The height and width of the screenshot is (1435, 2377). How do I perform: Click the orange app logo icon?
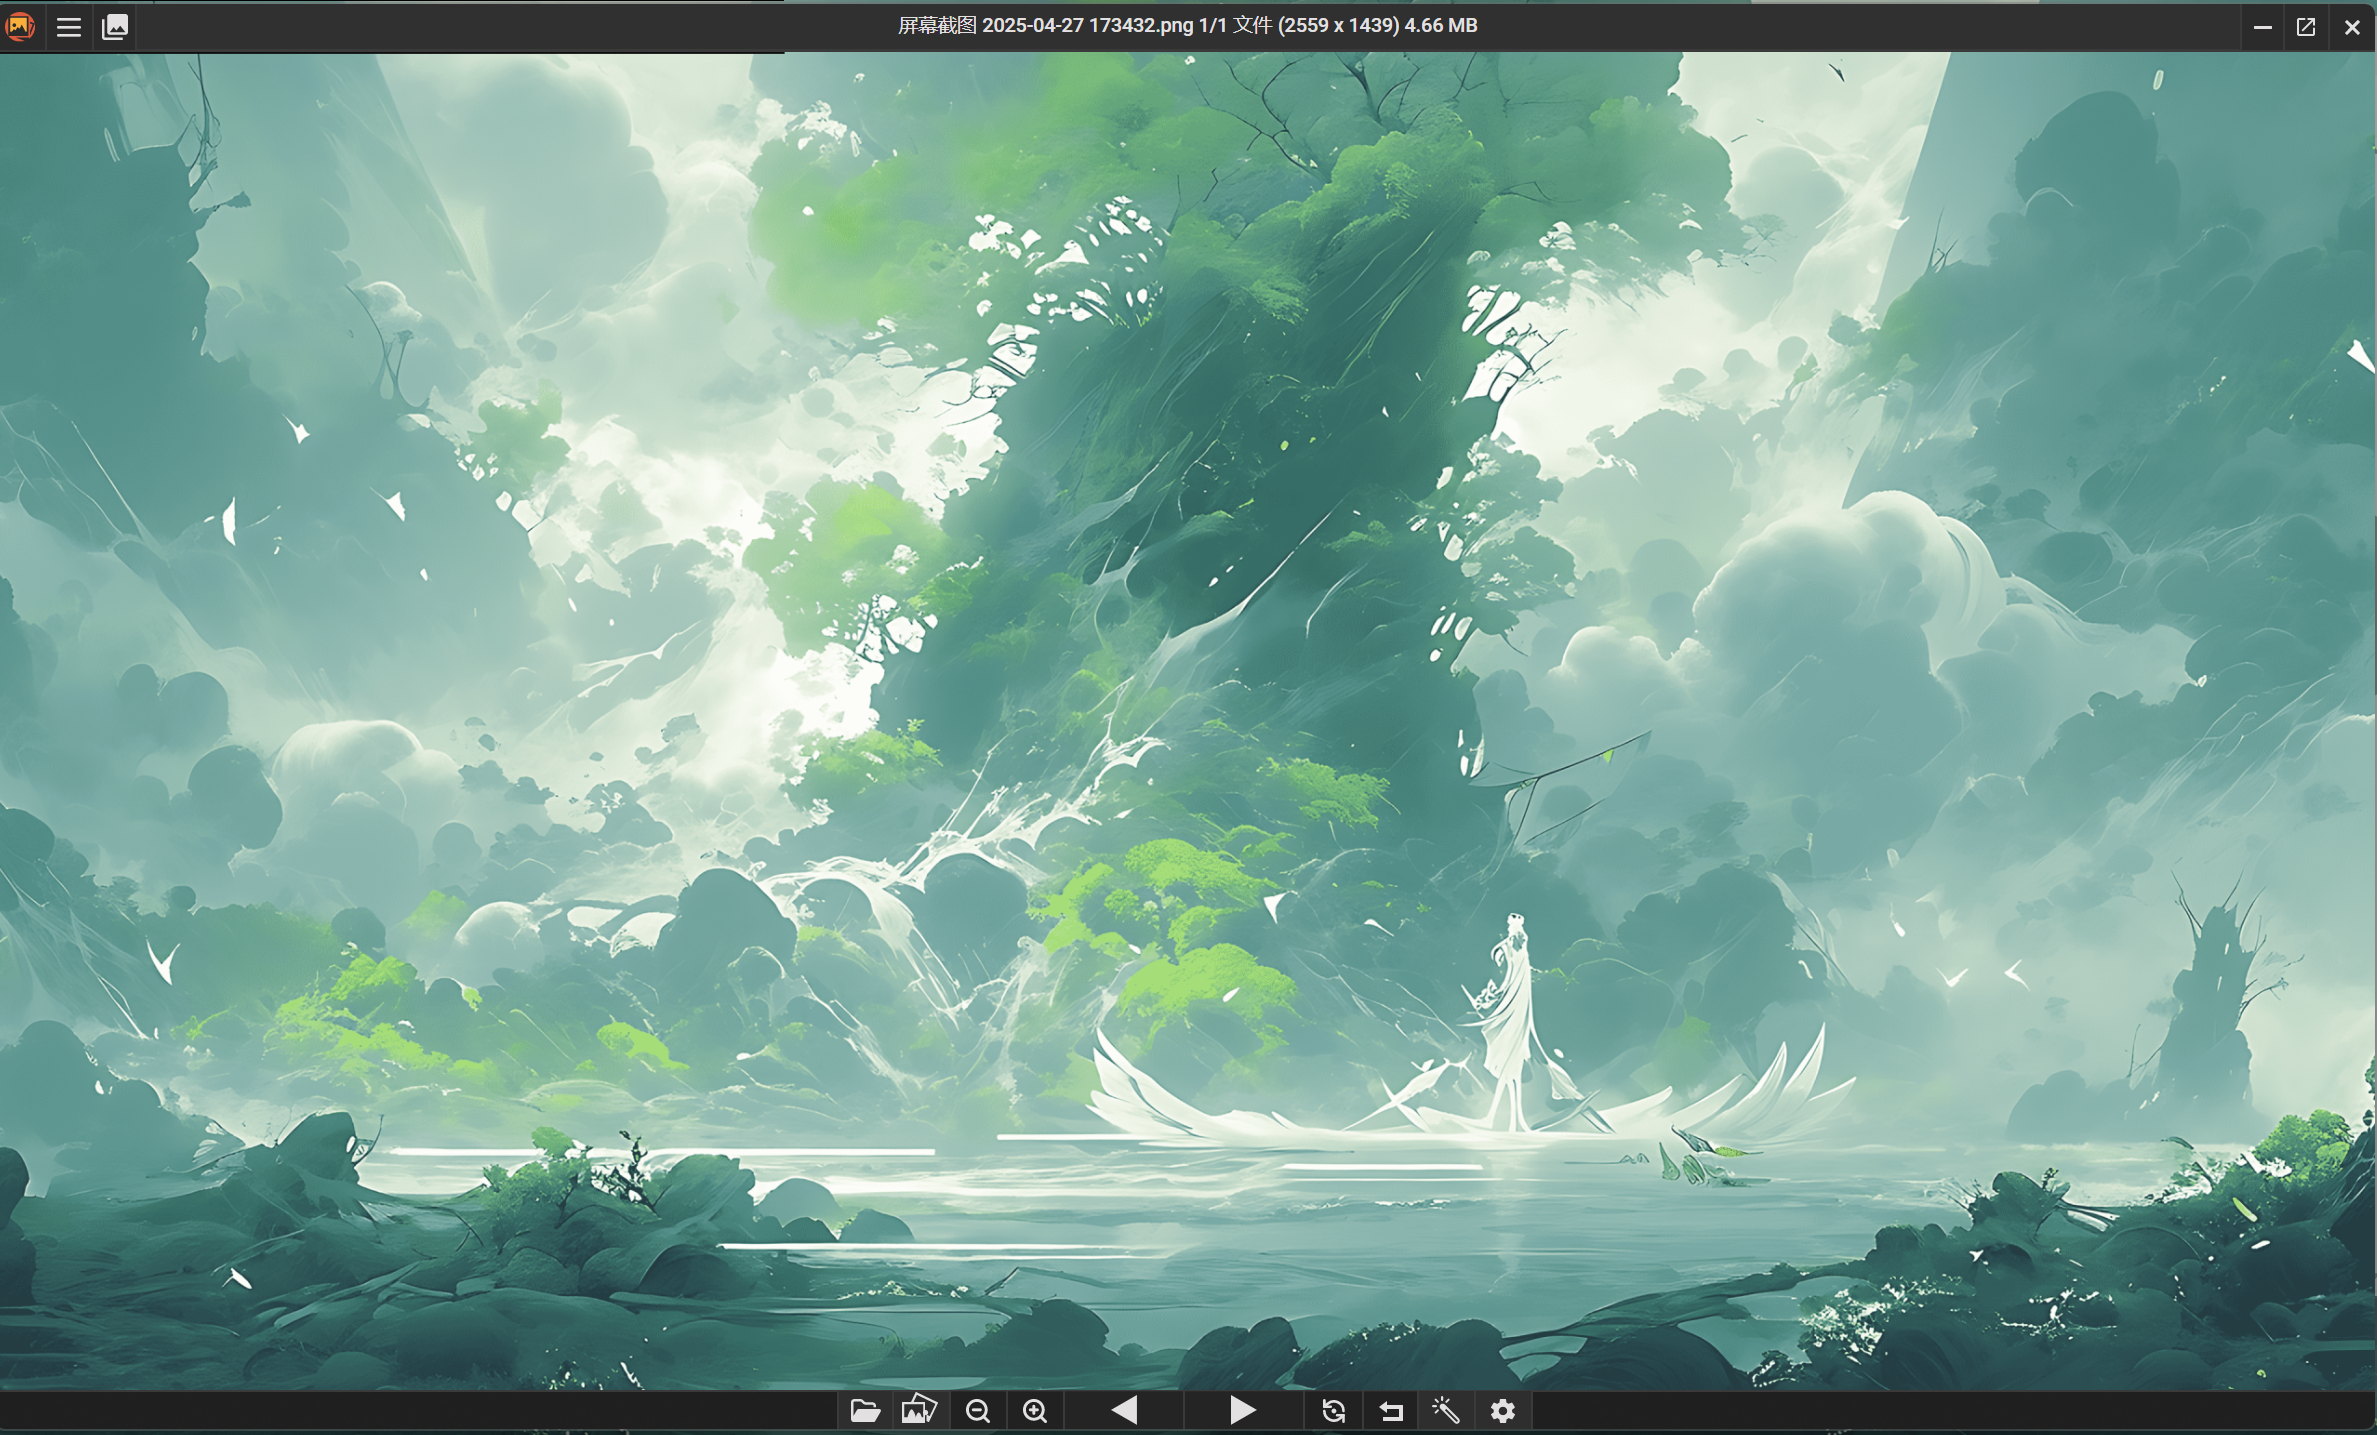point(20,26)
